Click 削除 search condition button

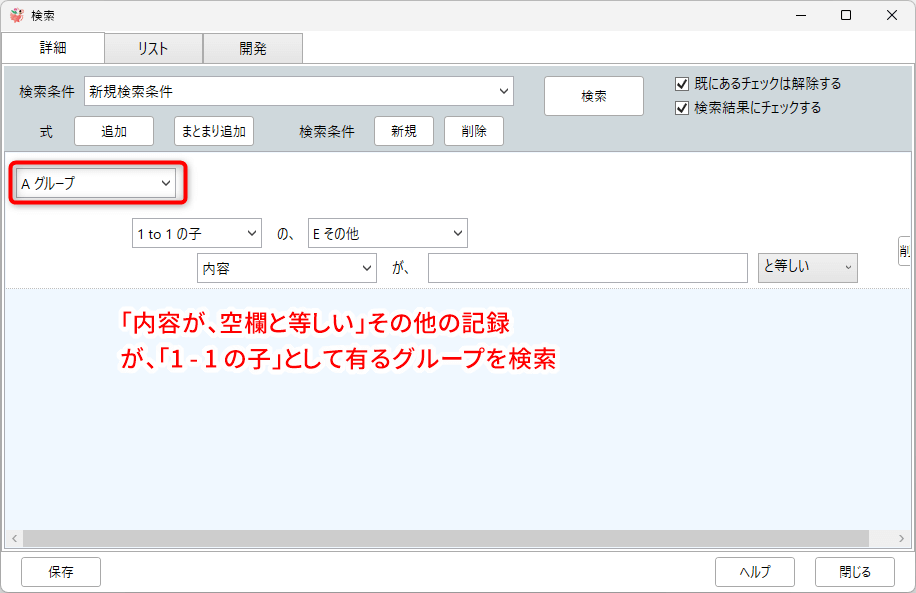473,131
